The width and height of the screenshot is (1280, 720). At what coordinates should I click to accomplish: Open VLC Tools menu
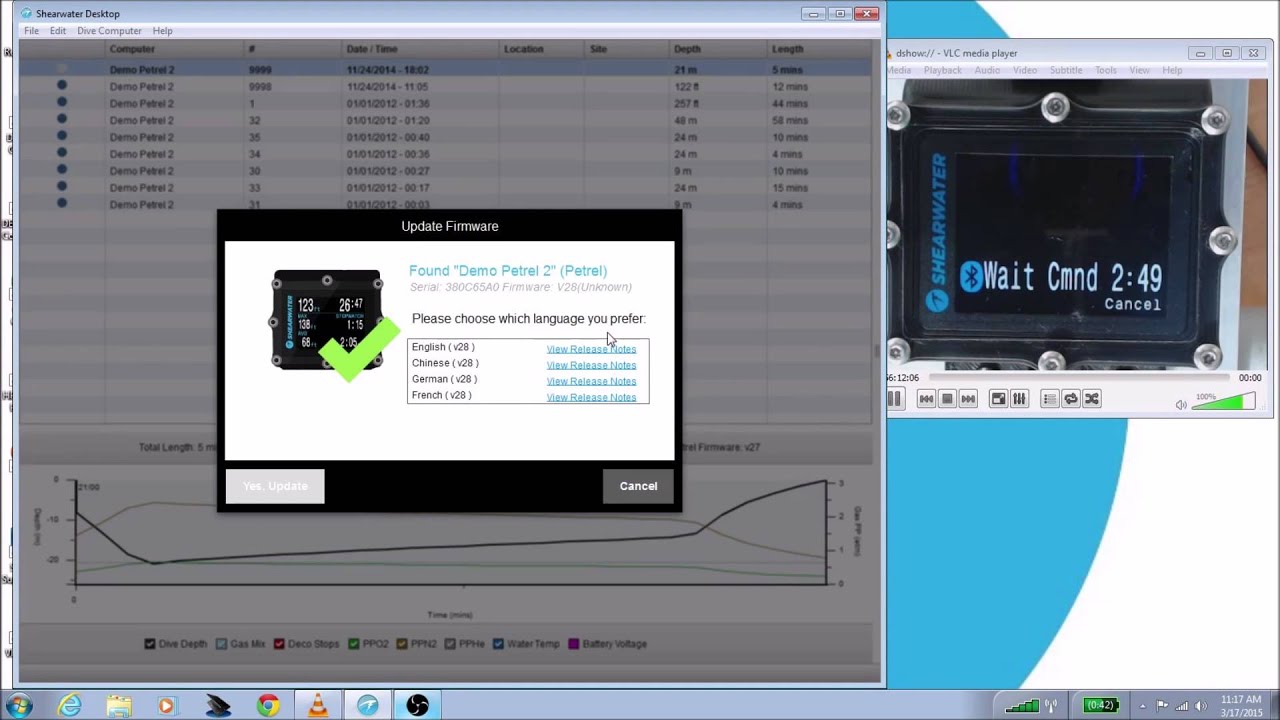[x=1106, y=70]
